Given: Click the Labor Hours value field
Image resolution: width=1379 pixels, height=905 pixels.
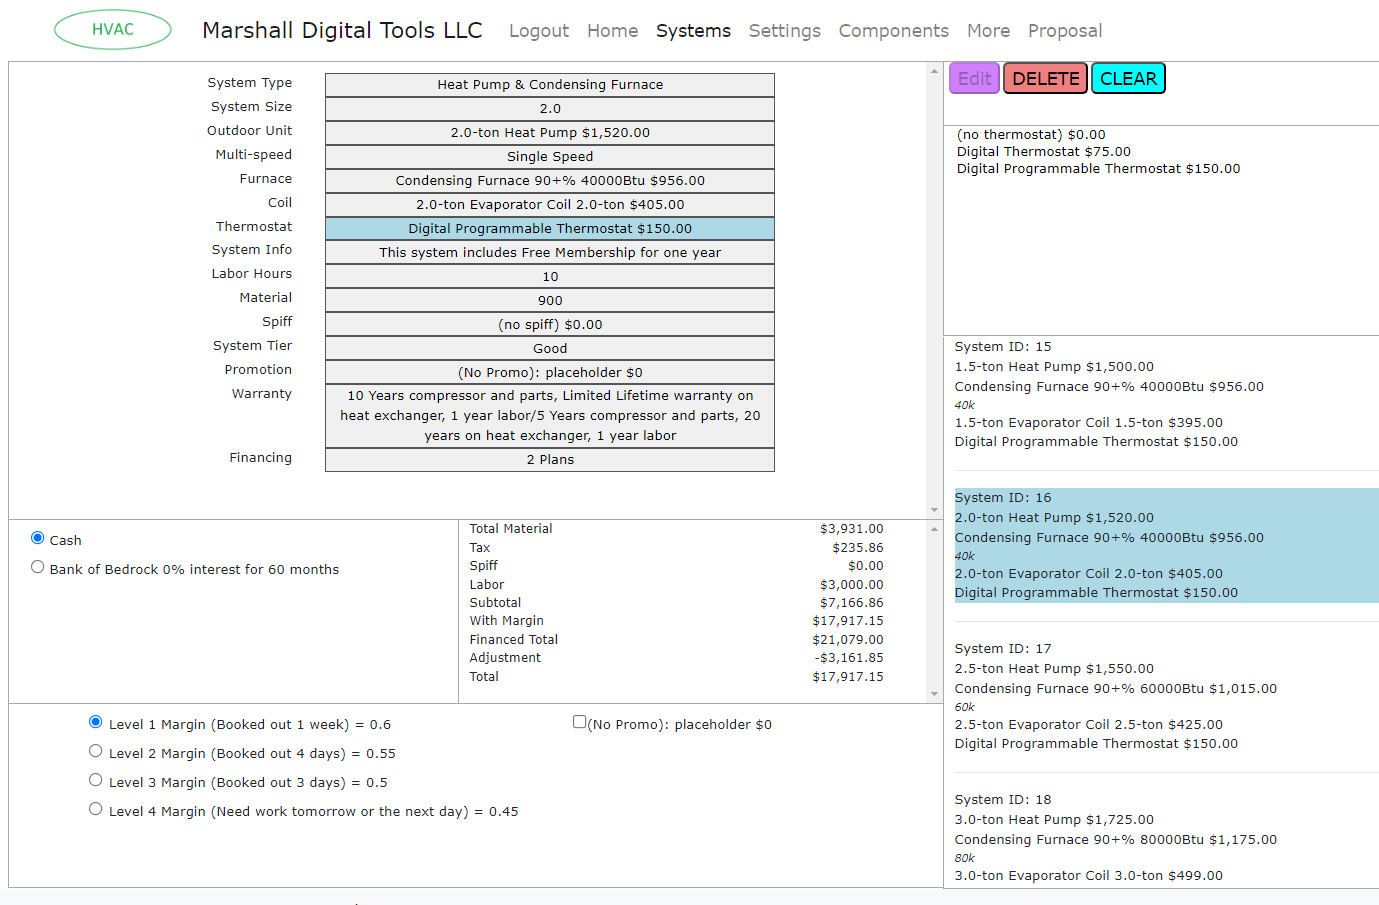Looking at the screenshot, I should (549, 277).
